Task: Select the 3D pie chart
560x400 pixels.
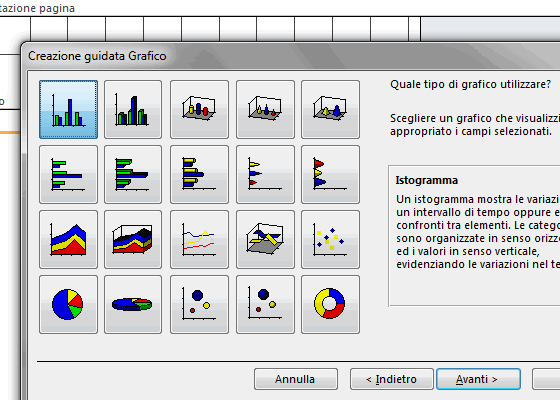Action: [133, 304]
